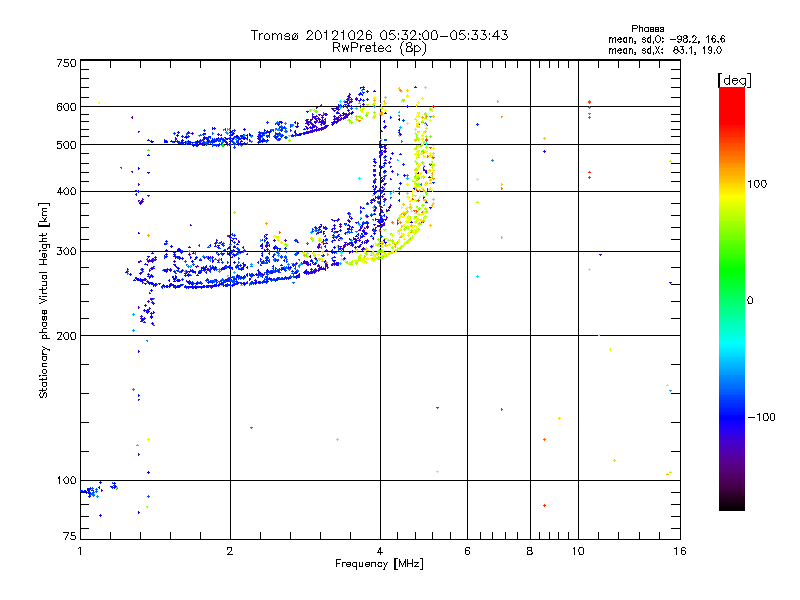Click the colorbar tick label "0"
Image resolution: width=800 pixels, height=600 pixels.
750,301
